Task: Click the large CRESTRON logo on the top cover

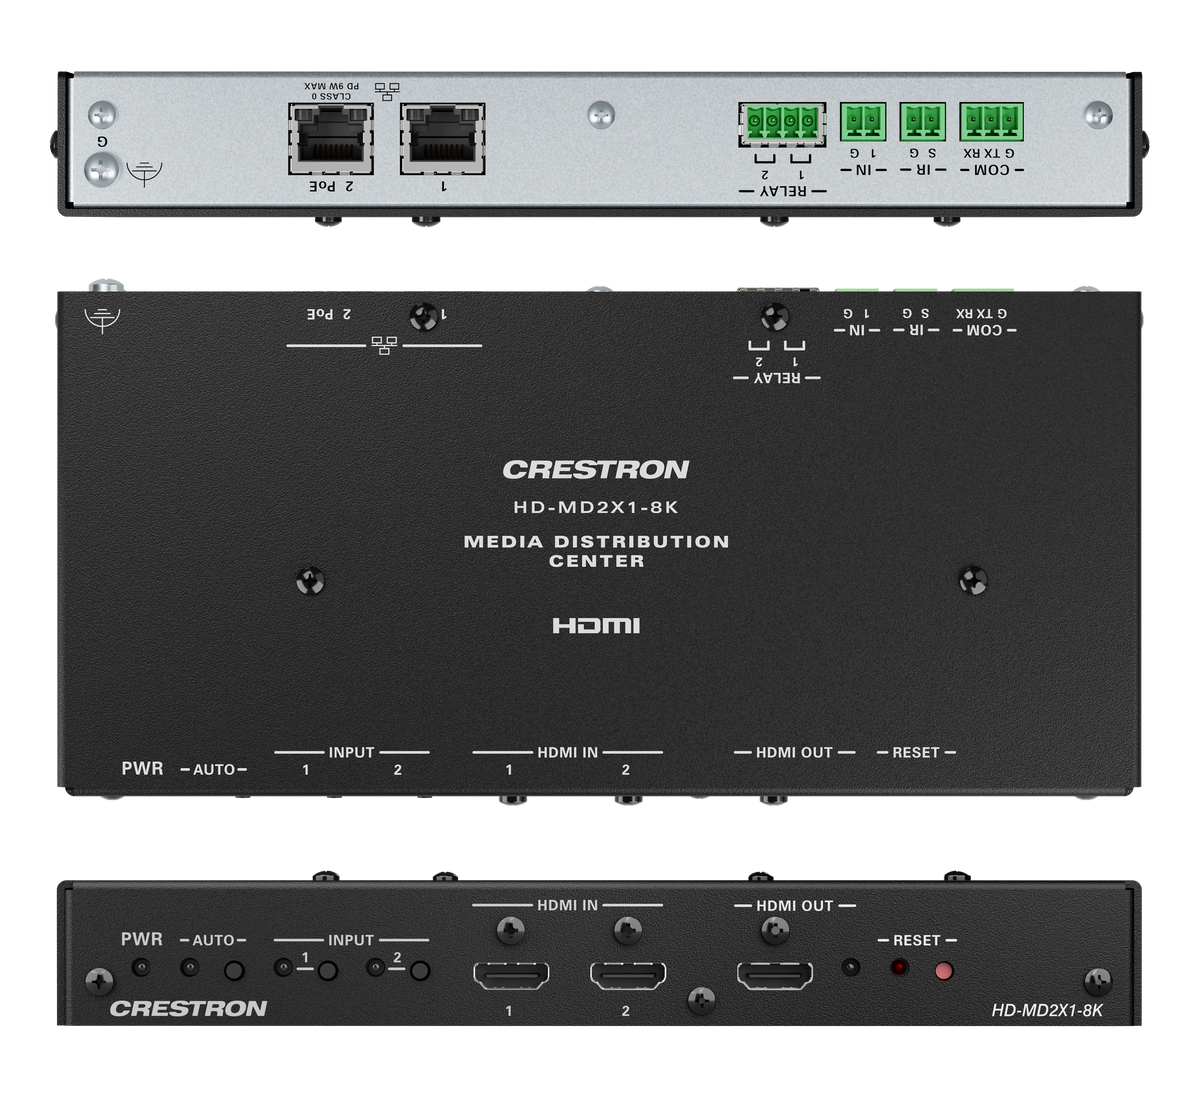Action: tap(596, 469)
